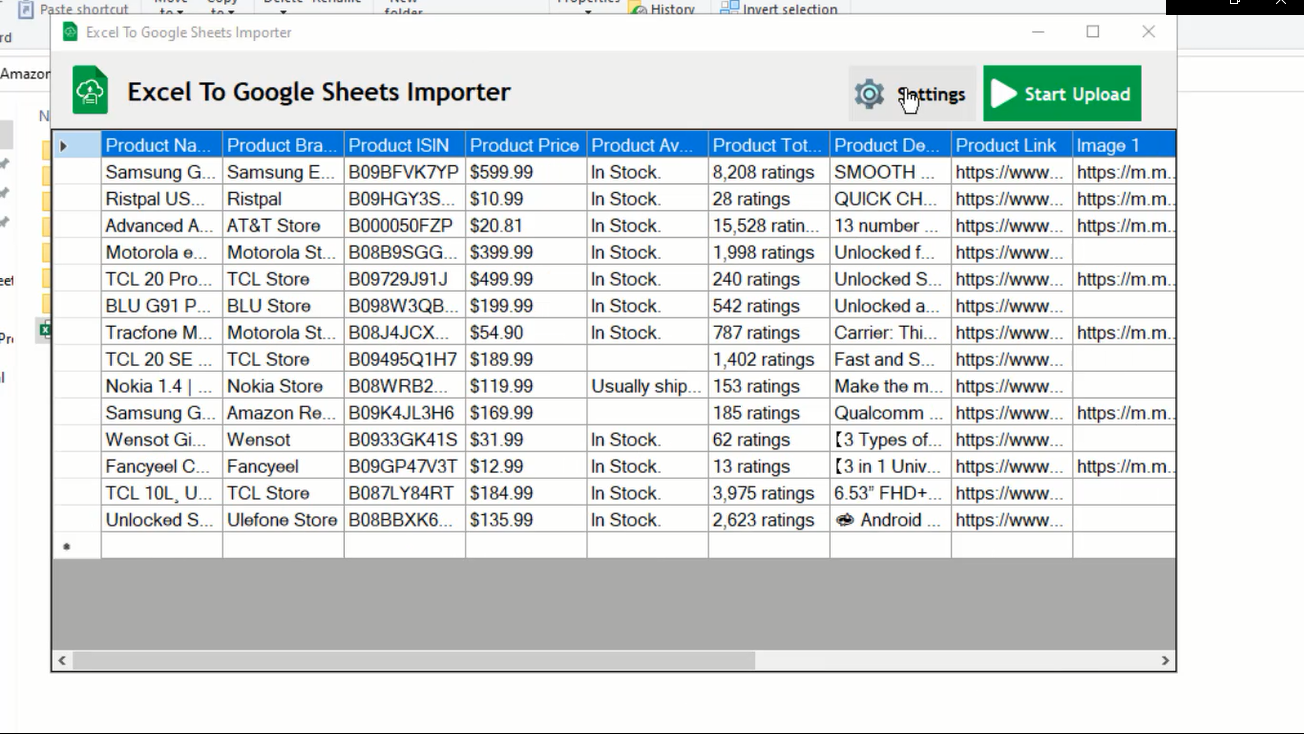The height and width of the screenshot is (734, 1304).
Task: Click the Product Description column header
Action: click(x=890, y=145)
